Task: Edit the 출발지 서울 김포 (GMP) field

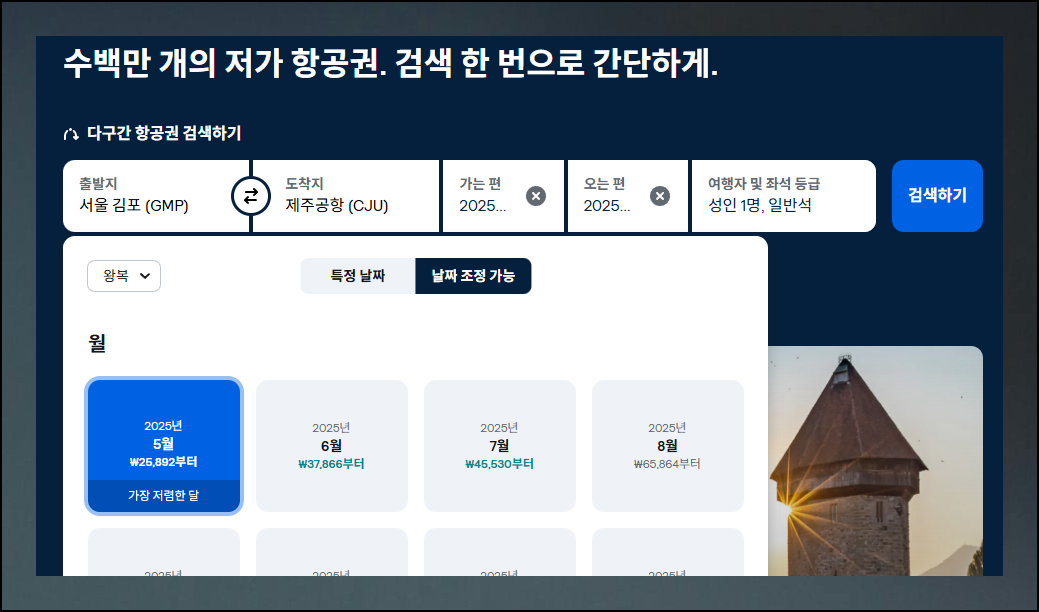Action: pos(156,196)
